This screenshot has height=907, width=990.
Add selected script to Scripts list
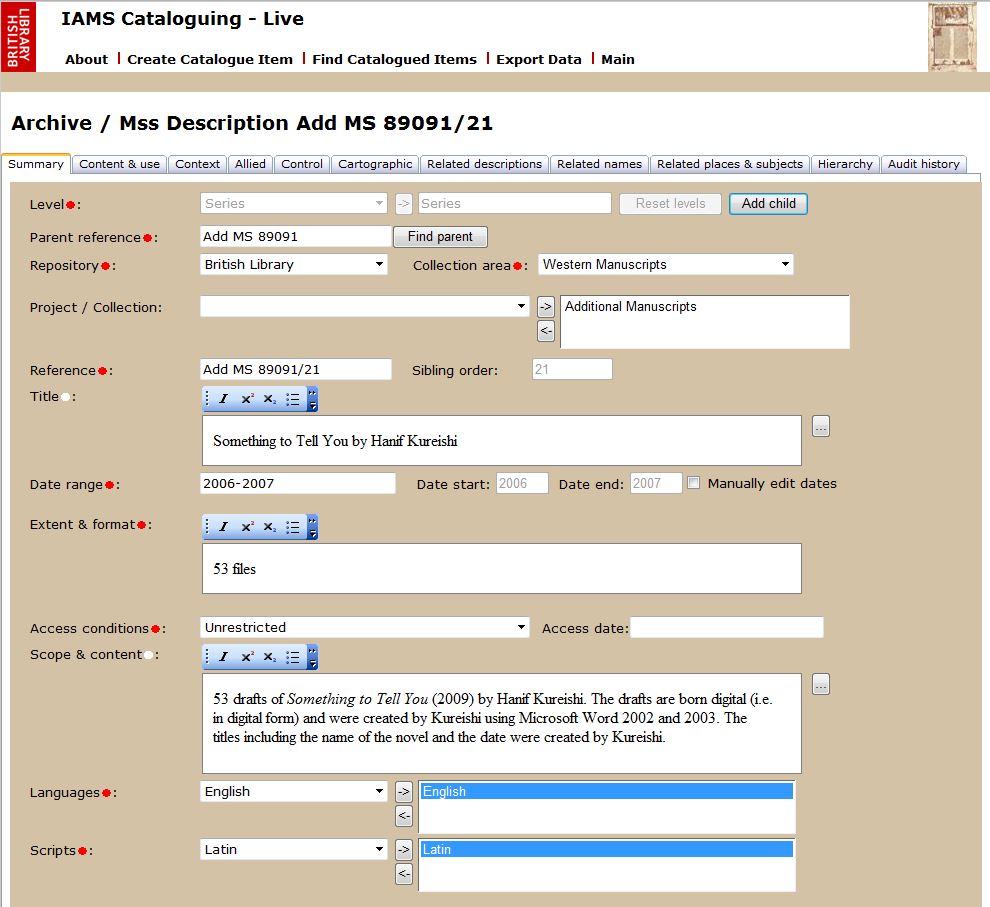403,850
